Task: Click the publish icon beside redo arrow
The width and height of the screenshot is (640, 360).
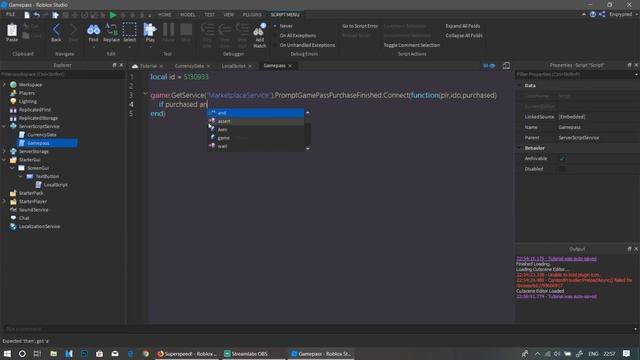Action: coord(56,15)
